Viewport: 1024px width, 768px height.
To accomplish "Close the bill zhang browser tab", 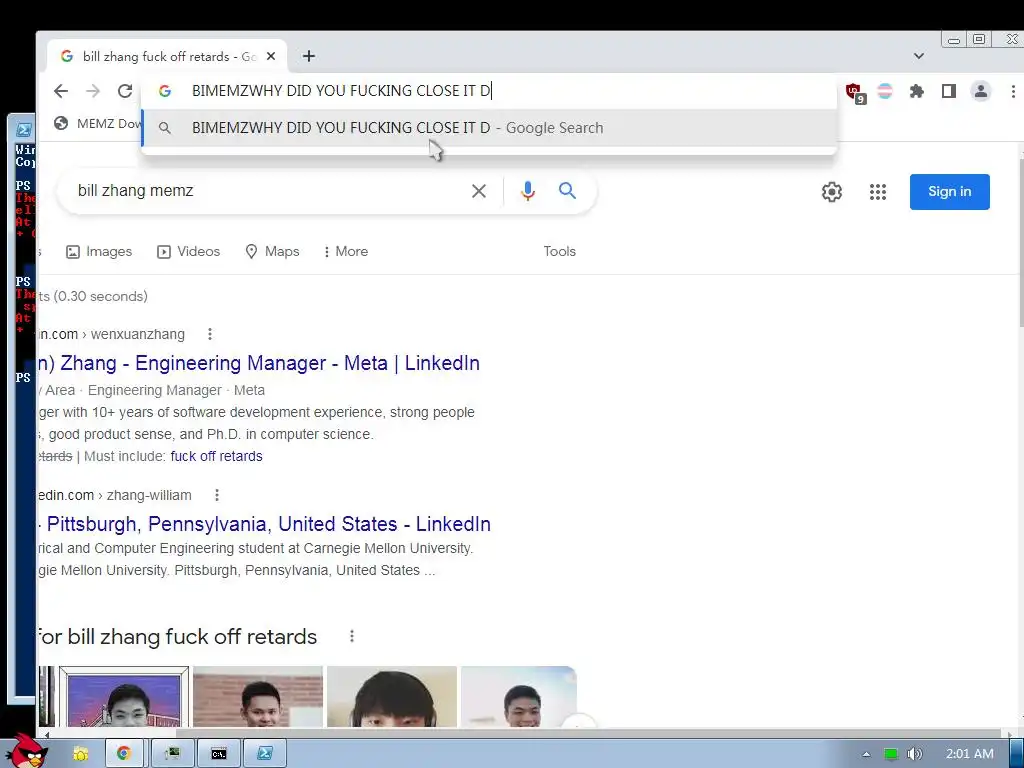I will (271, 56).
